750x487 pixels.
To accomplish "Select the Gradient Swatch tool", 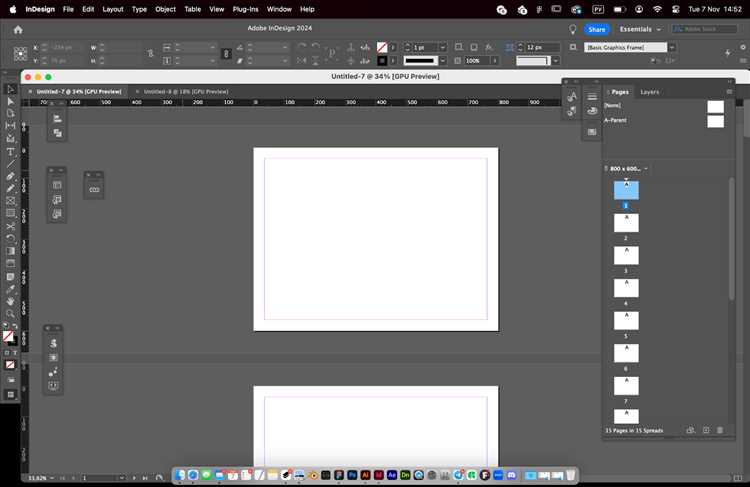I will (x=11, y=251).
